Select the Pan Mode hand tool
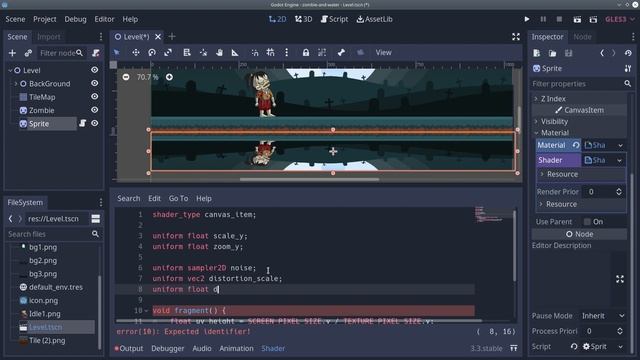Screen dimensions: 640x360 pos(219,52)
